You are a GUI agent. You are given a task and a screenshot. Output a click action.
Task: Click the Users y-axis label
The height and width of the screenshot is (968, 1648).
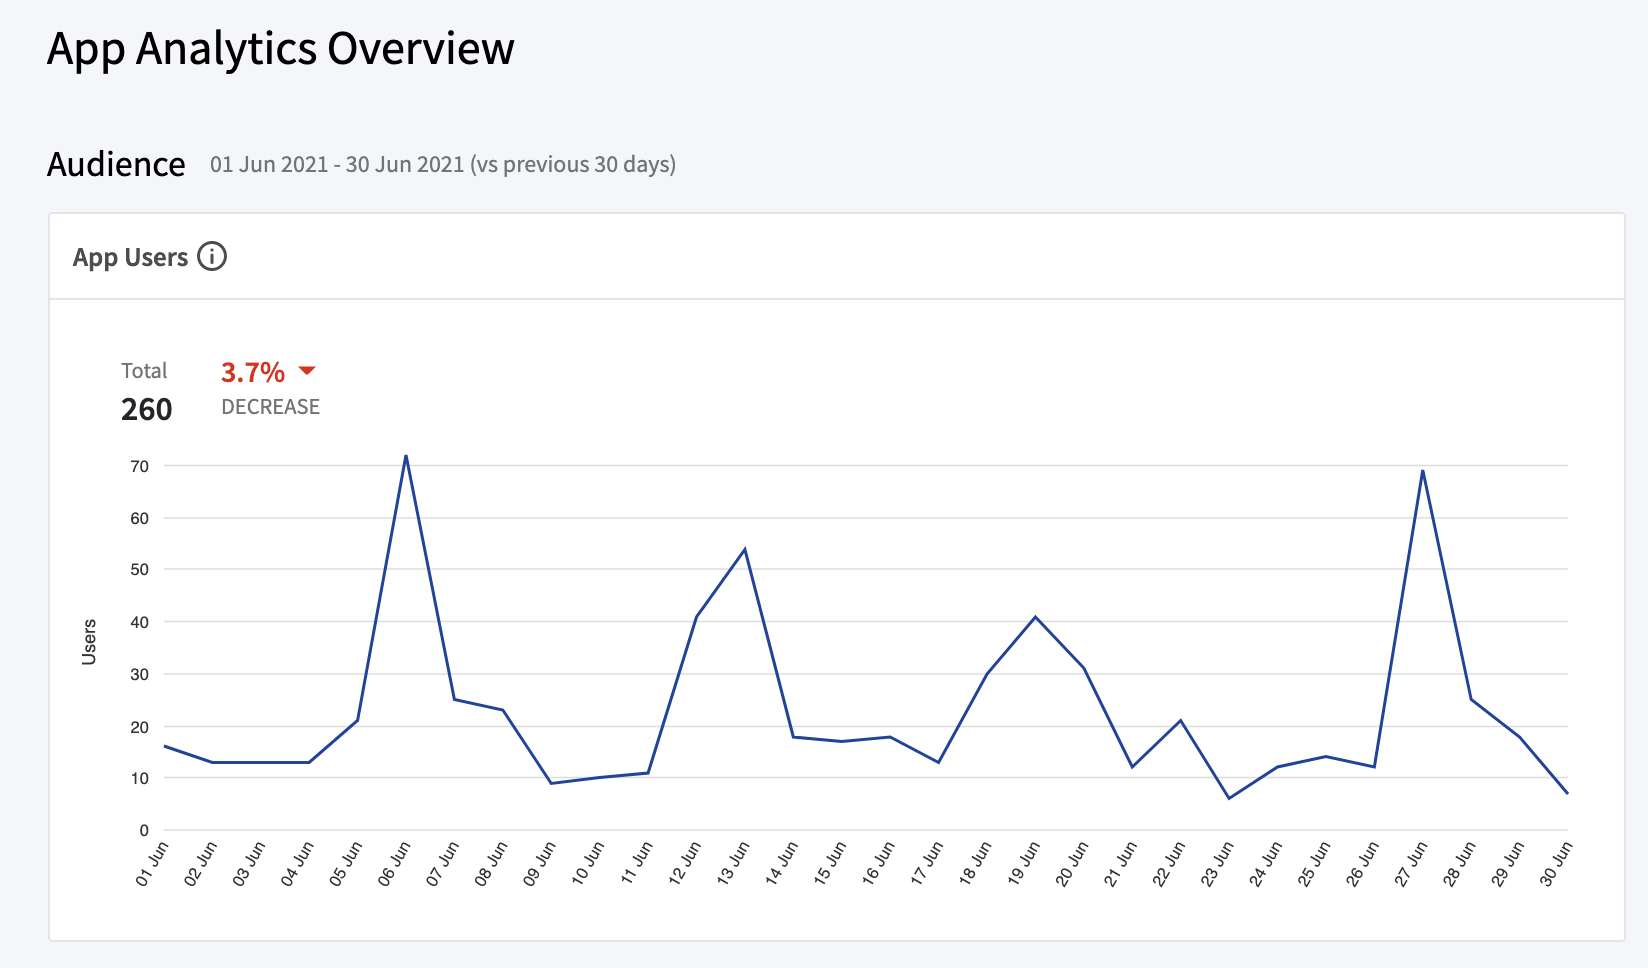click(89, 641)
